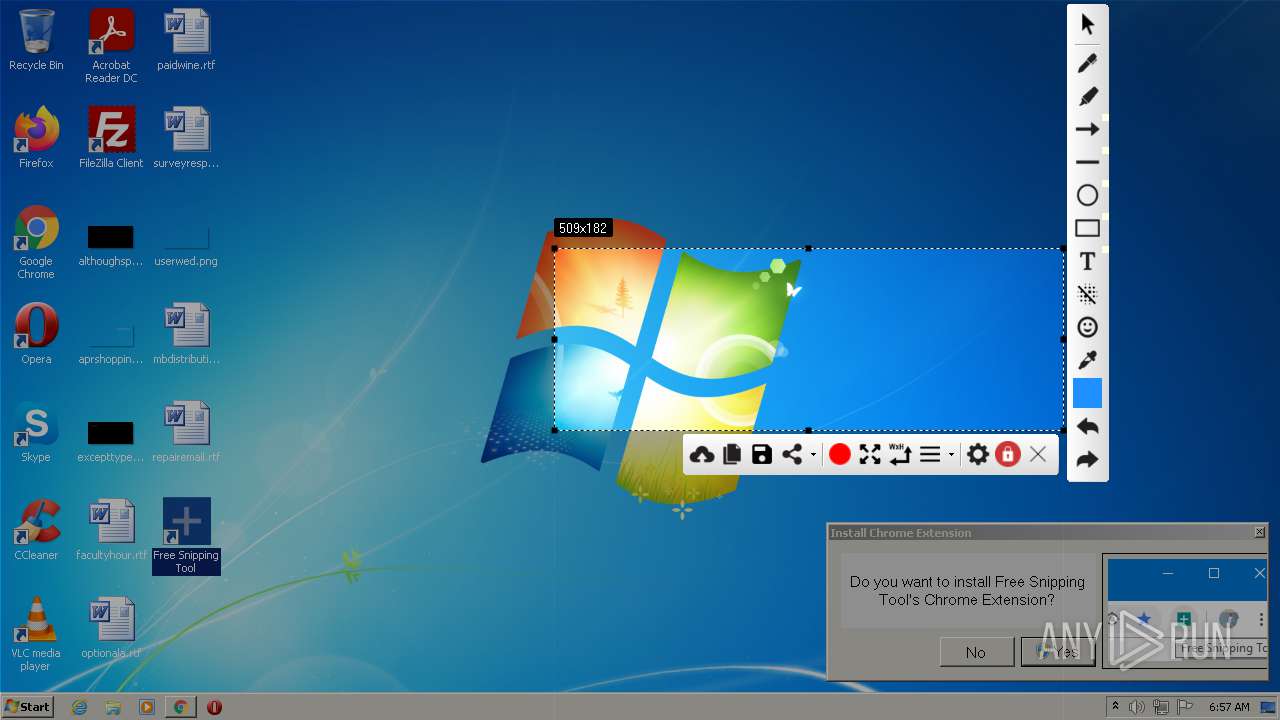Select the paidwine.rtf file
The height and width of the screenshot is (720, 1280).
pos(186,40)
